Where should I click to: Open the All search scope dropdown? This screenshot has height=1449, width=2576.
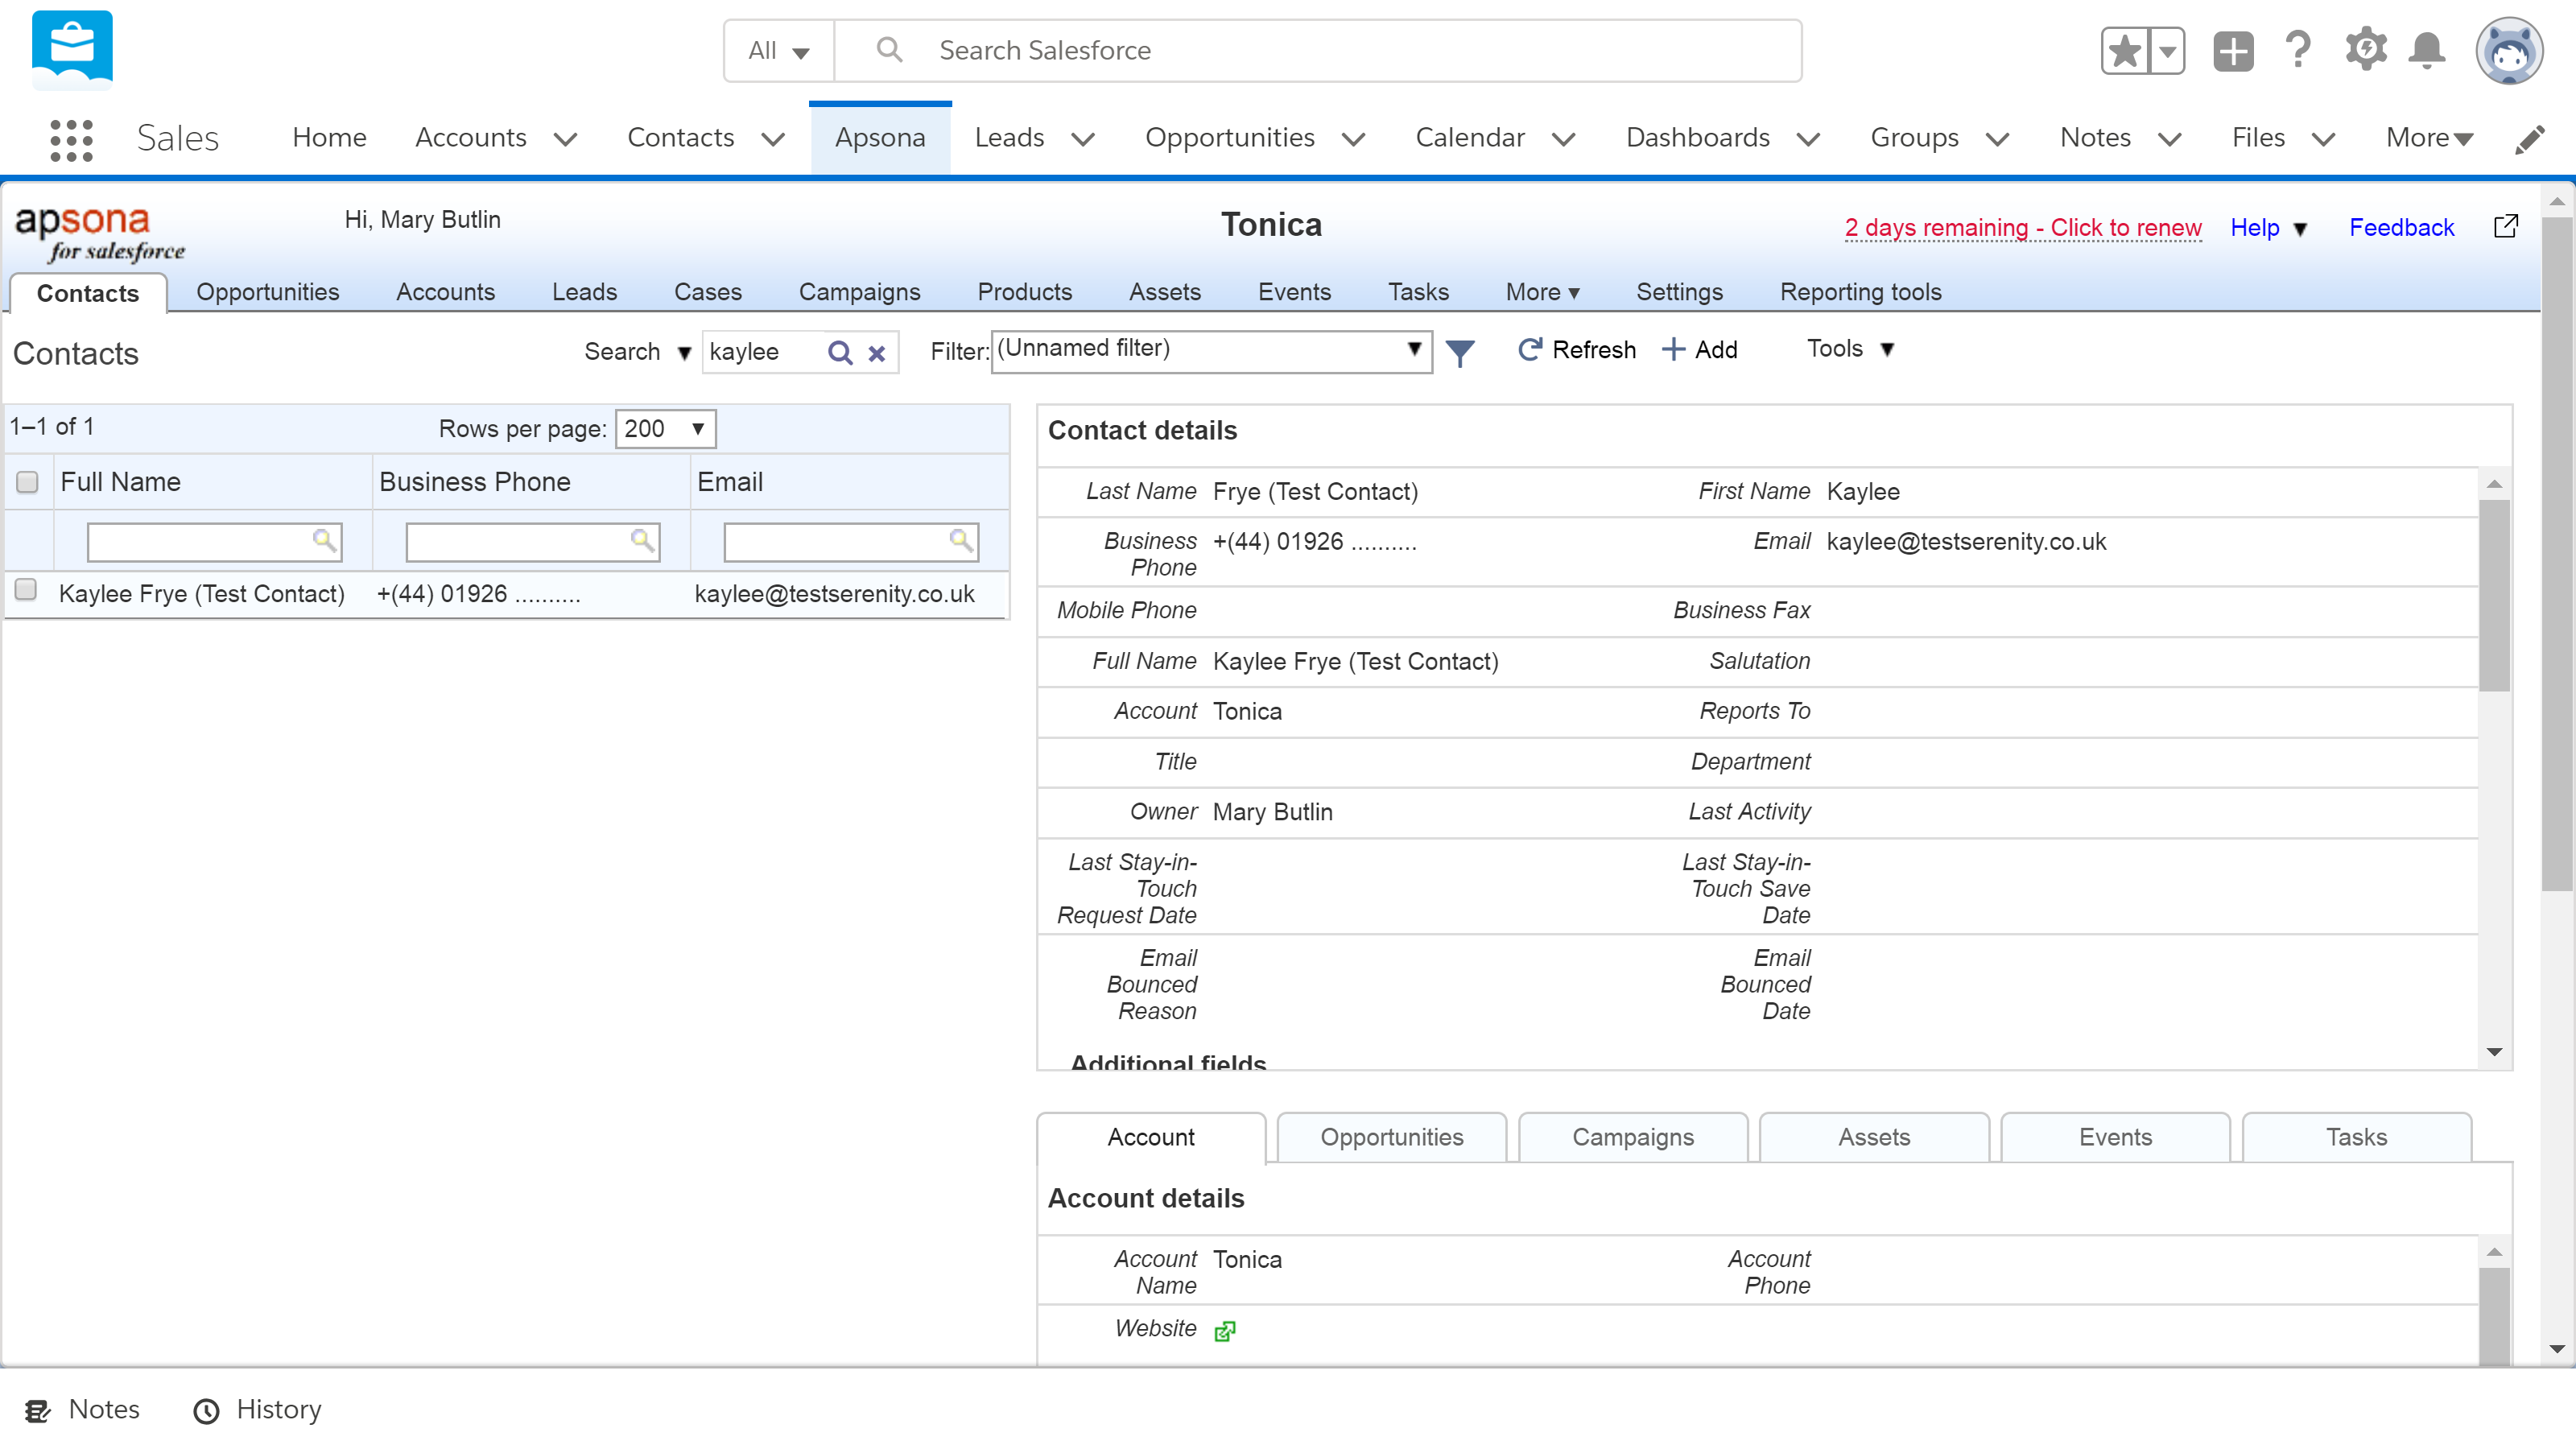(779, 51)
